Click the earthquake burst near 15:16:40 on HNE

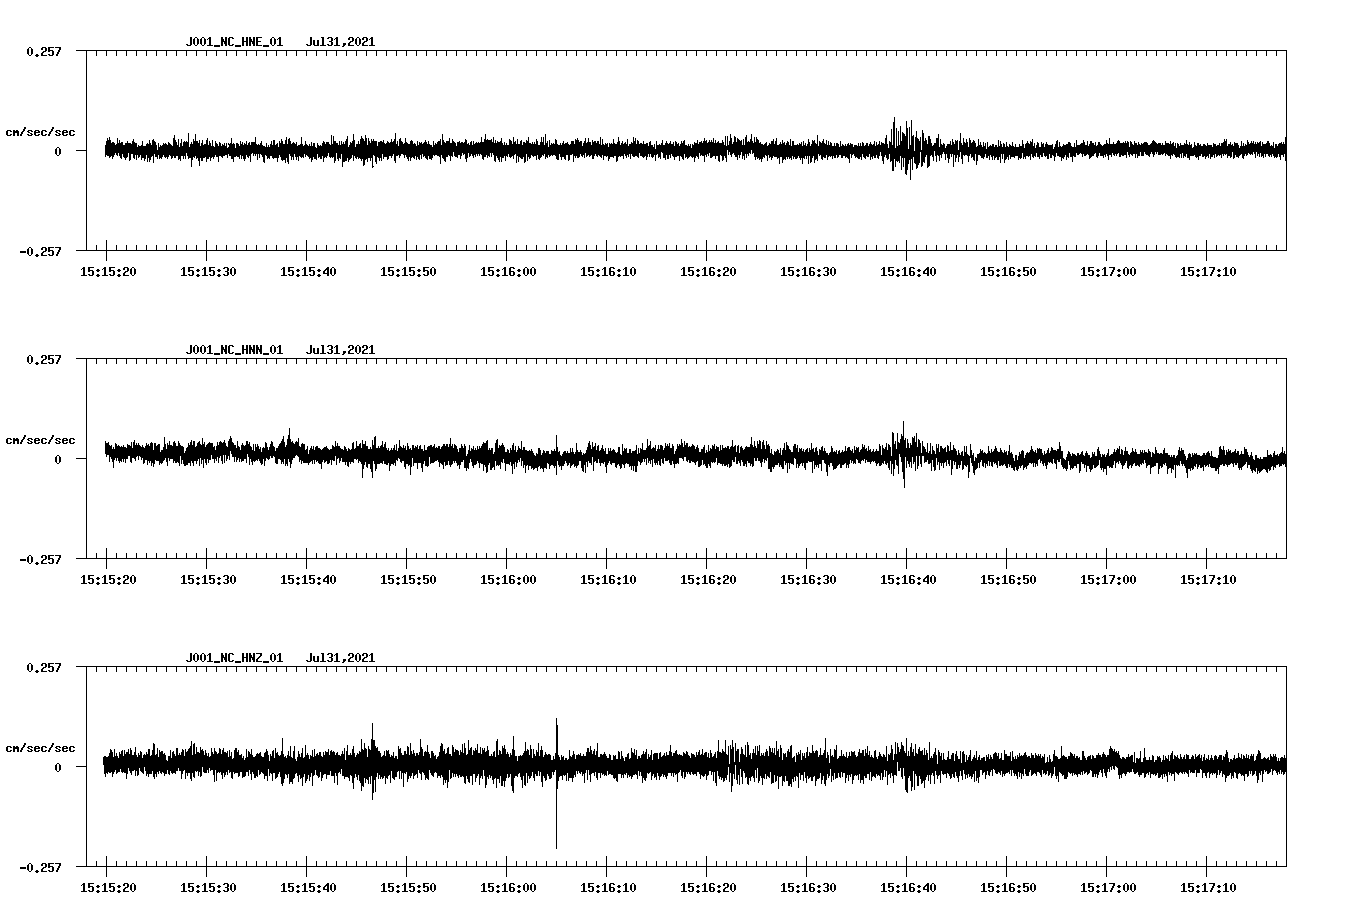[905, 148]
